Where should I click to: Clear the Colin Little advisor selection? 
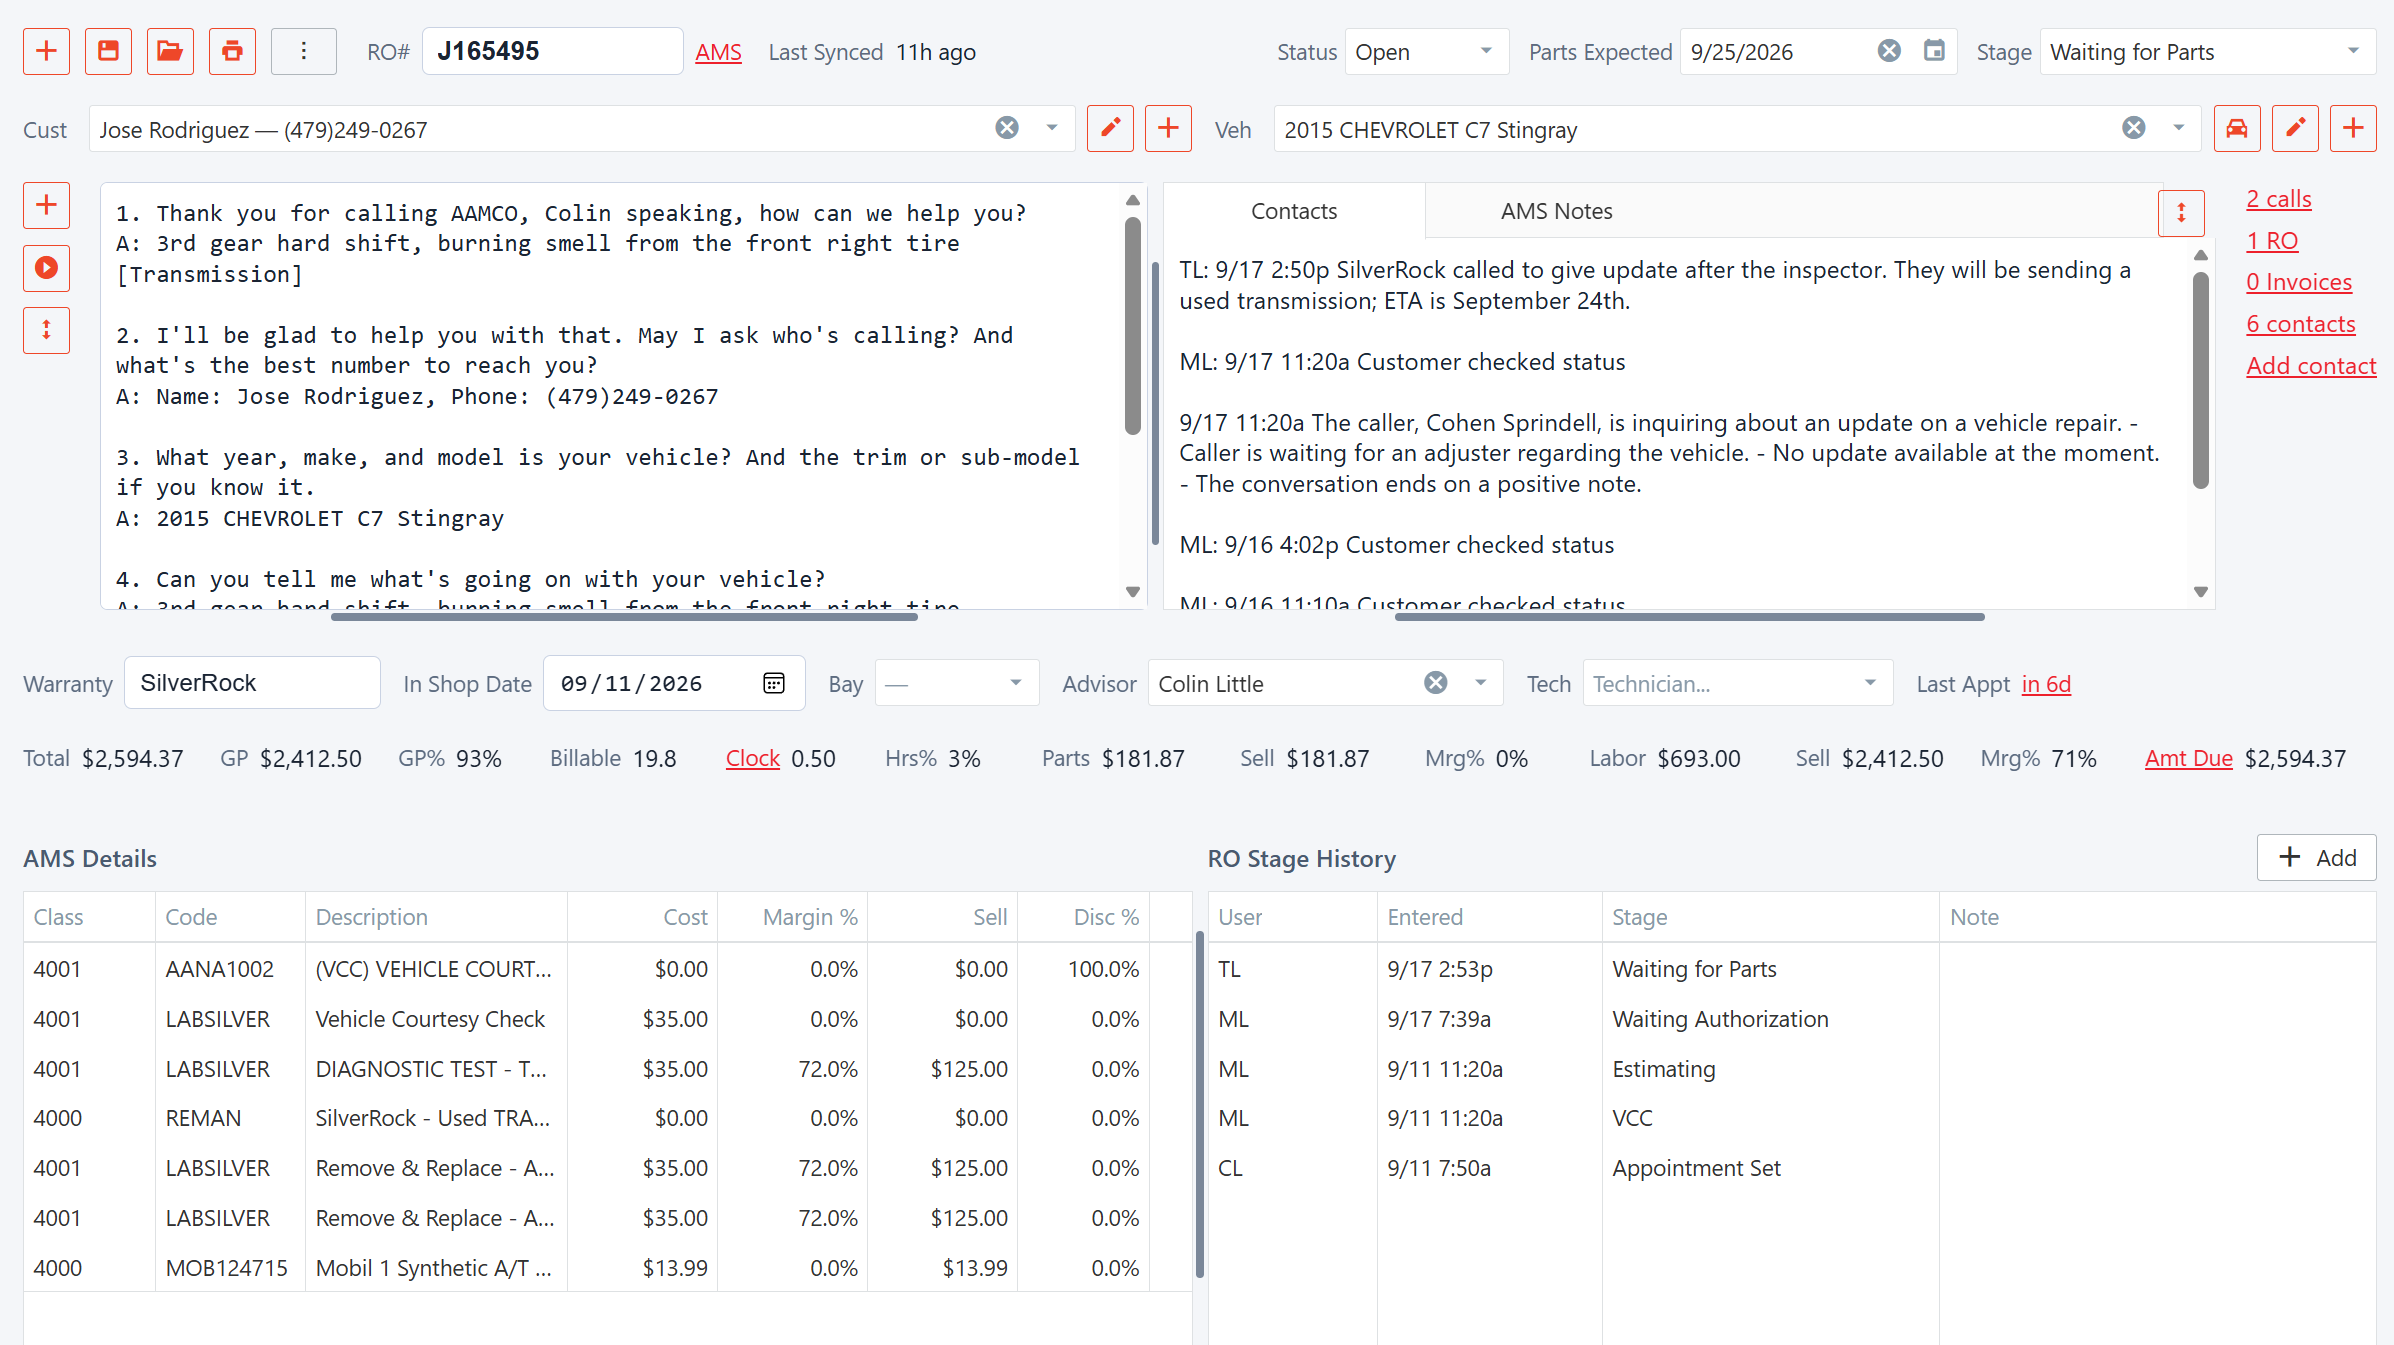point(1435,683)
